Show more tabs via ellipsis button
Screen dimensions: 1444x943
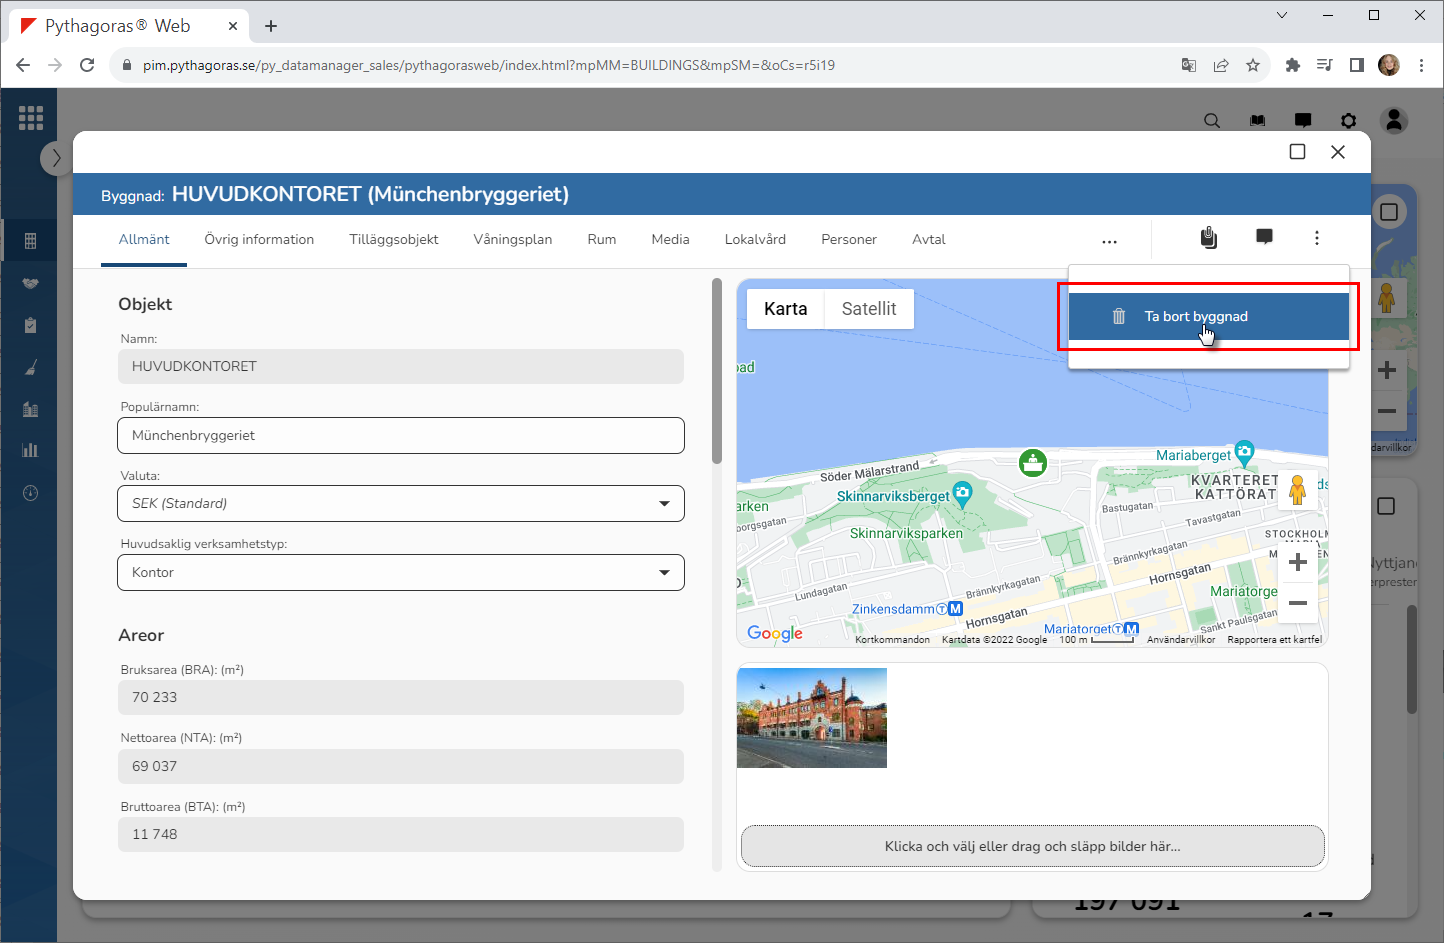[1109, 240]
